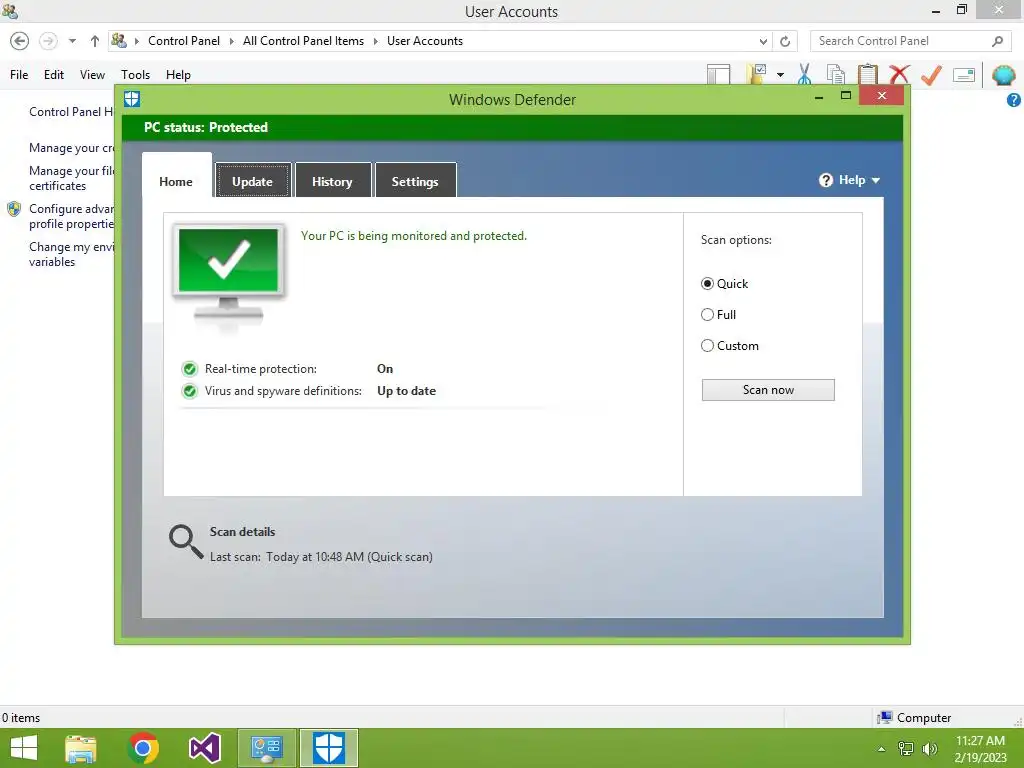Click the Help question mark in Defender
The width and height of the screenshot is (1024, 768).
825,180
